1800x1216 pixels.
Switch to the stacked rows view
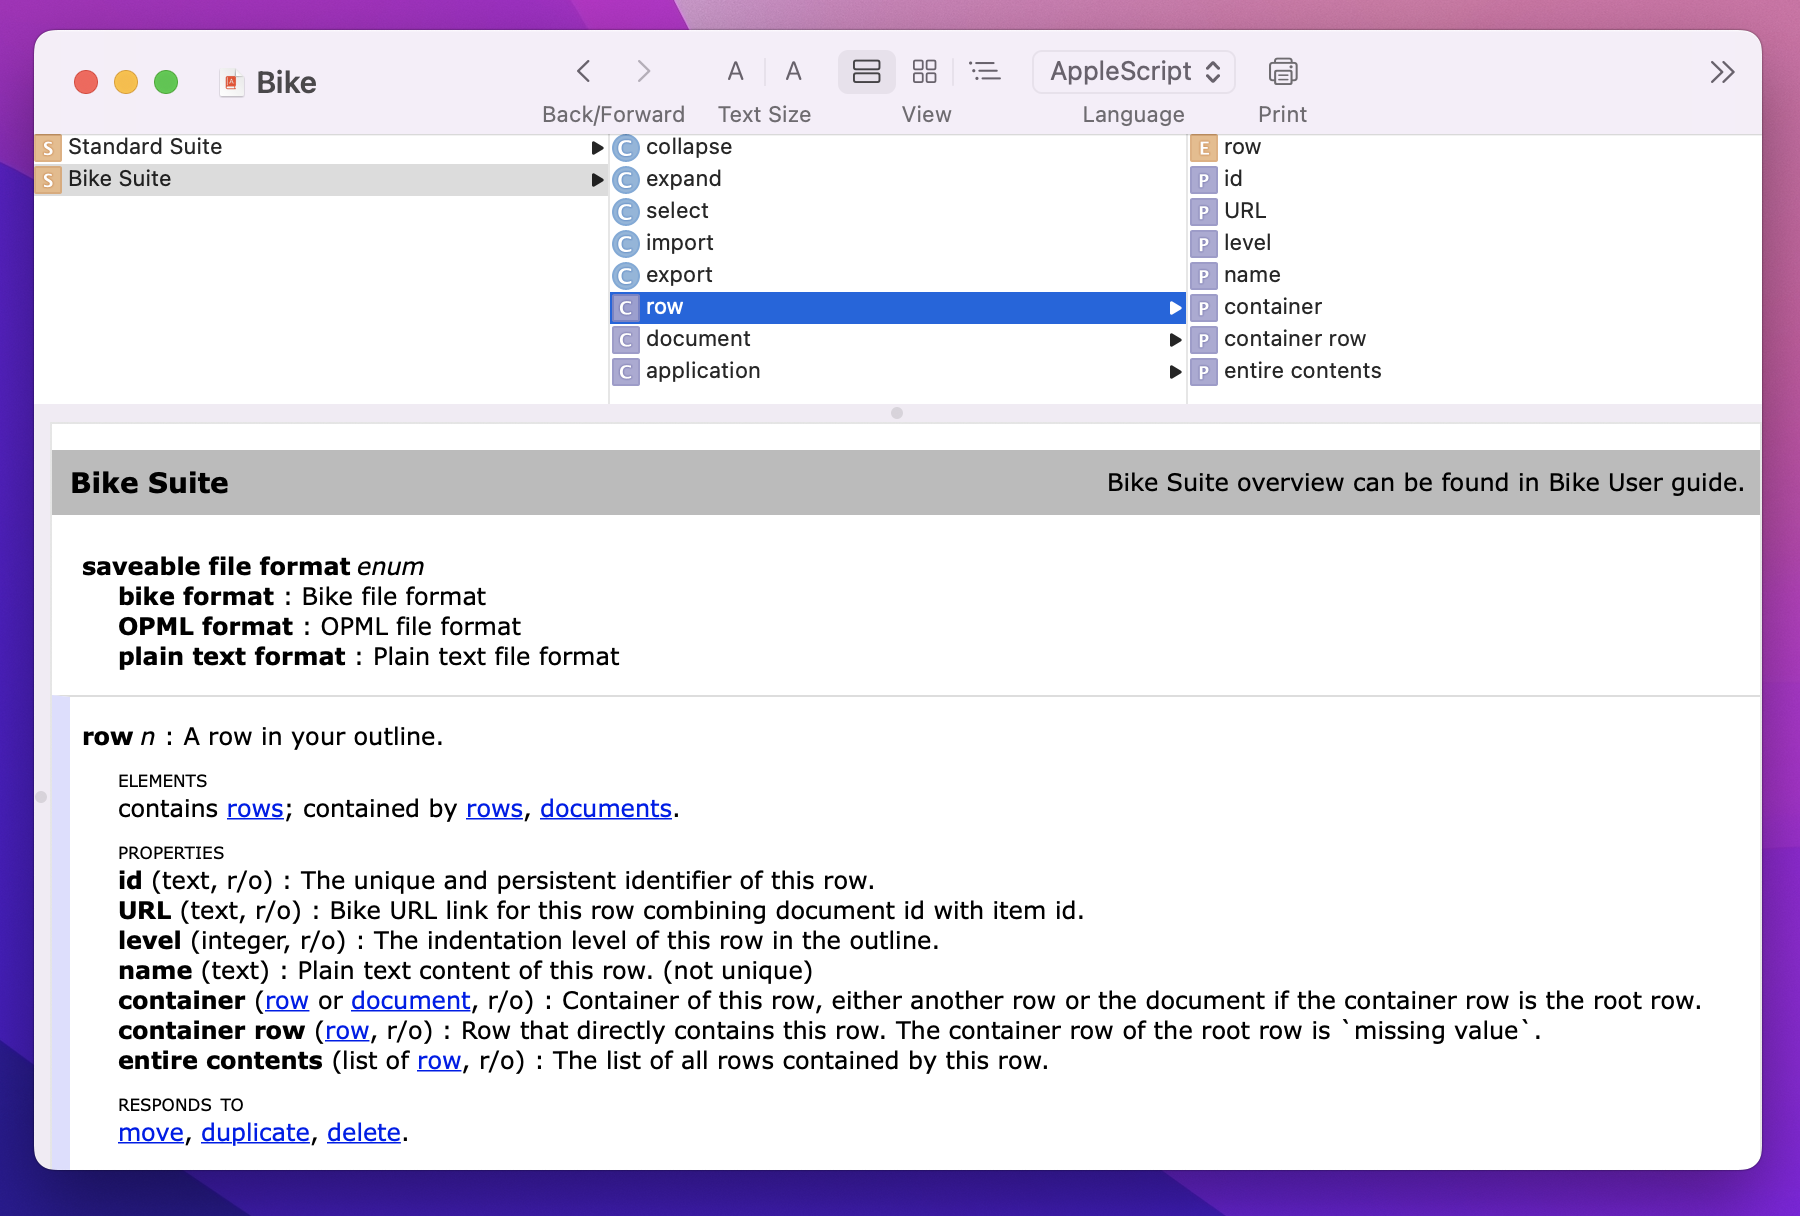pyautogui.click(x=866, y=72)
